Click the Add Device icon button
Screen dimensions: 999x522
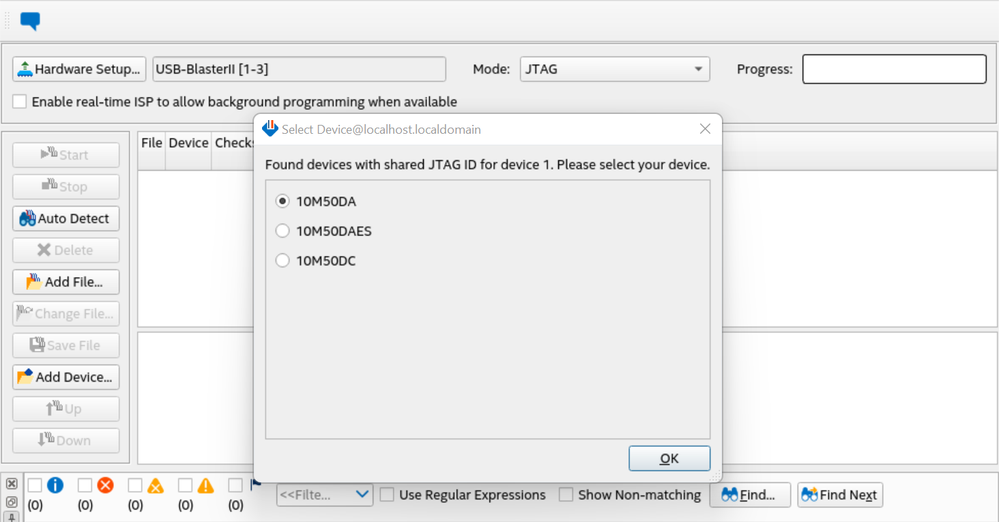coord(66,377)
